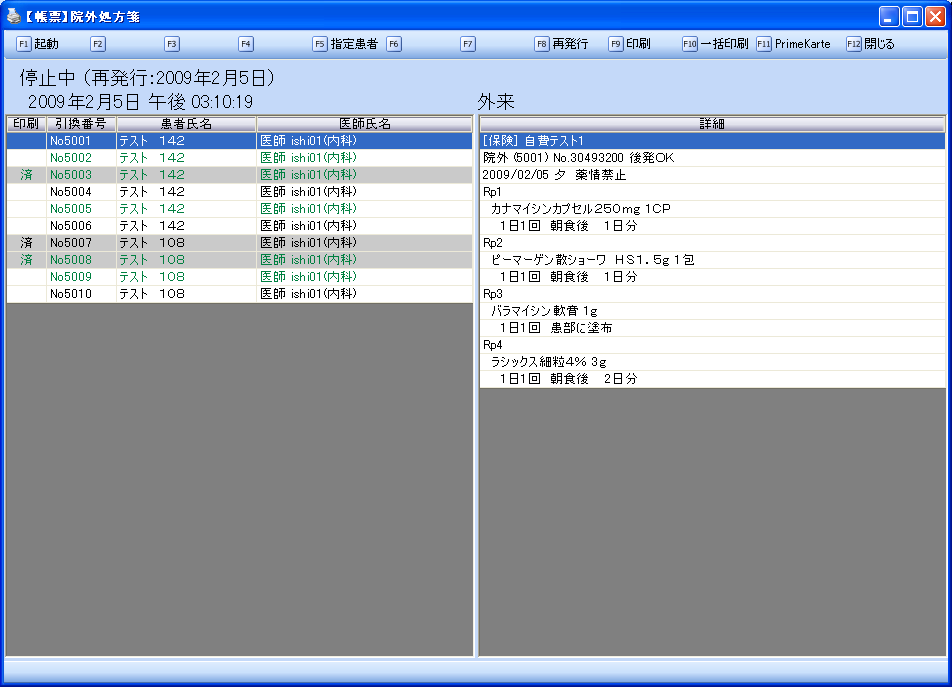Click the F1 起動 button

click(38, 44)
